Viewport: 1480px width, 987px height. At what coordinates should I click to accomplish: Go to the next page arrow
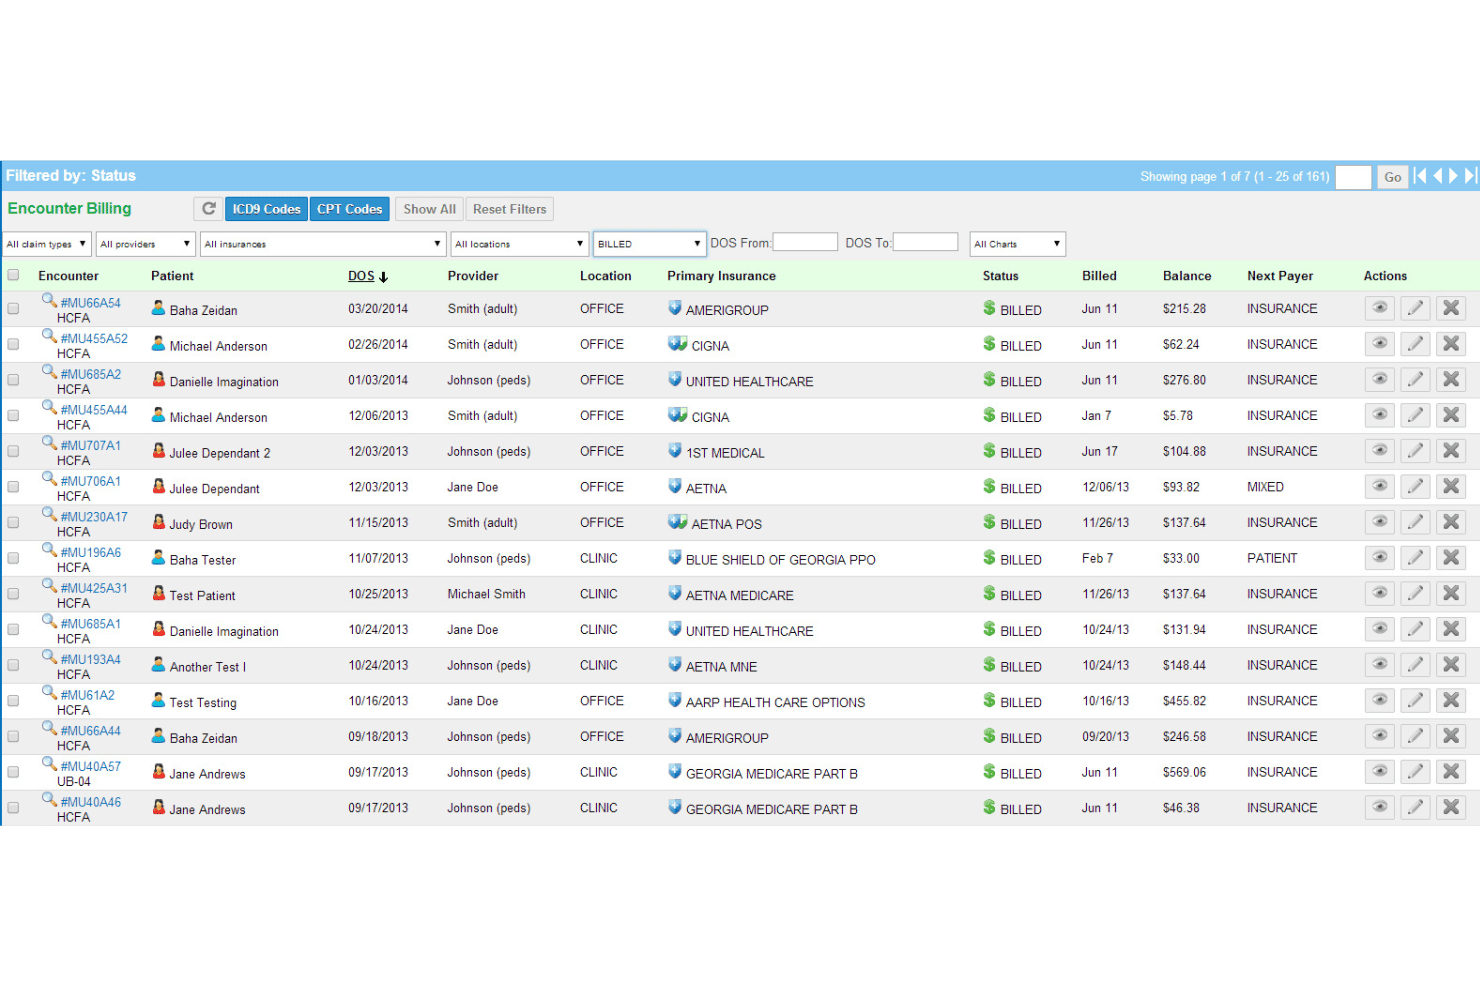(x=1454, y=176)
